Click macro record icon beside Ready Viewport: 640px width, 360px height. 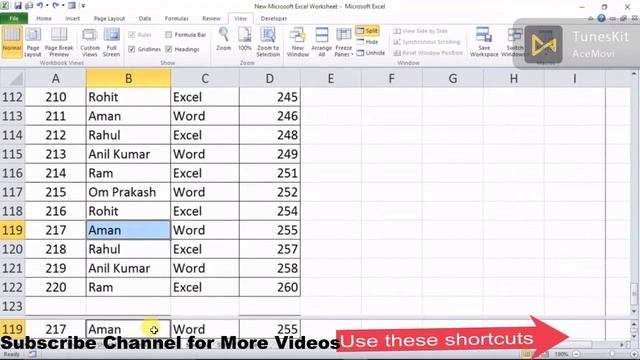point(32,354)
